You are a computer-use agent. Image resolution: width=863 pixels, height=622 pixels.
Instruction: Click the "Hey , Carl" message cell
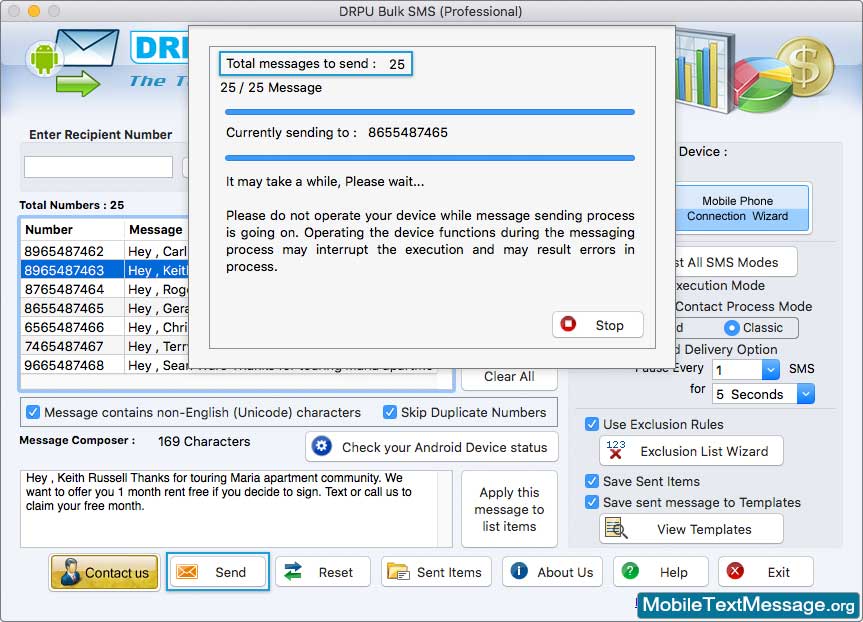tap(157, 252)
